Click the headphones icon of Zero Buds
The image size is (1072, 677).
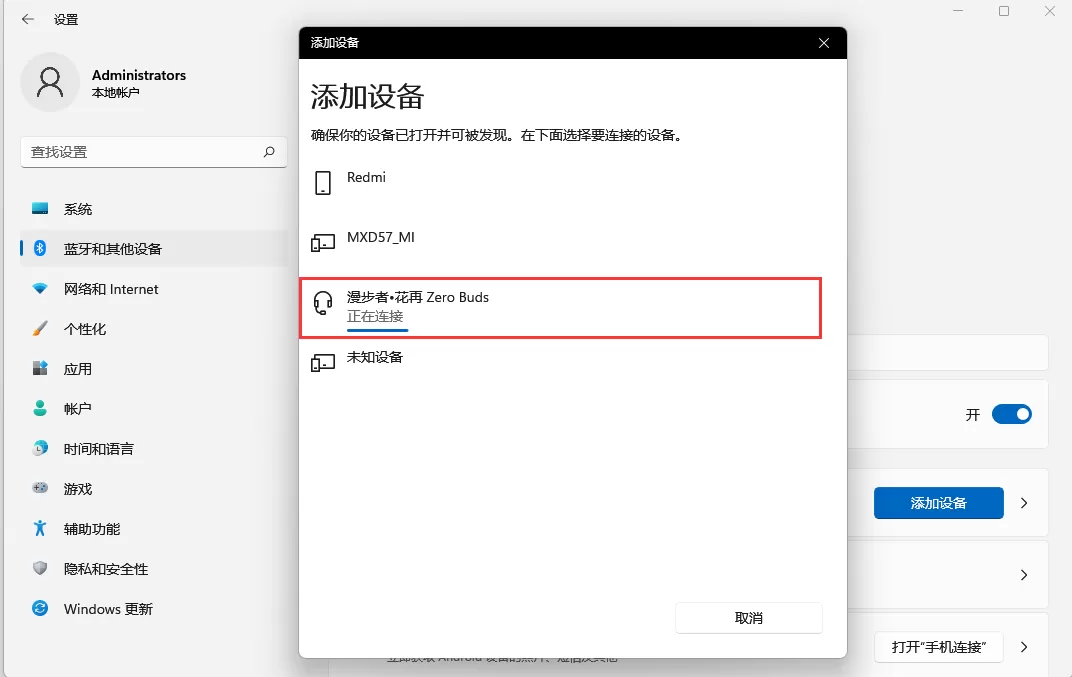322,300
